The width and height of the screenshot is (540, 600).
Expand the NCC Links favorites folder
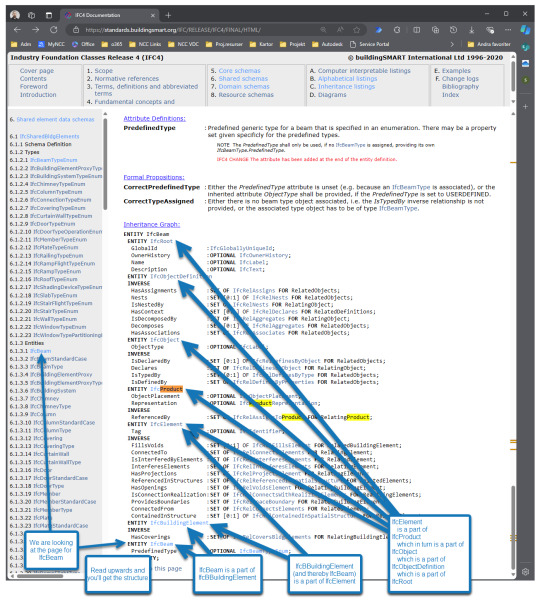(x=145, y=44)
